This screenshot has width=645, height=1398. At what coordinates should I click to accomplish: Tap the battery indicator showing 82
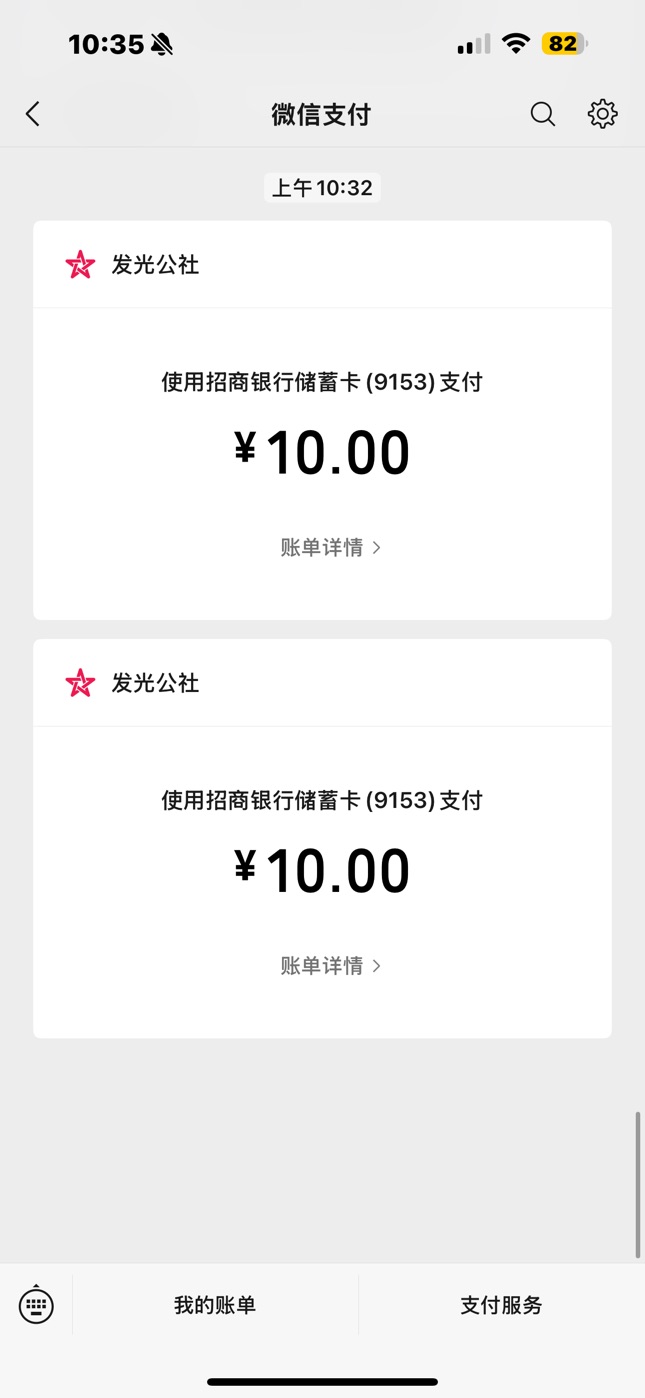coord(565,44)
